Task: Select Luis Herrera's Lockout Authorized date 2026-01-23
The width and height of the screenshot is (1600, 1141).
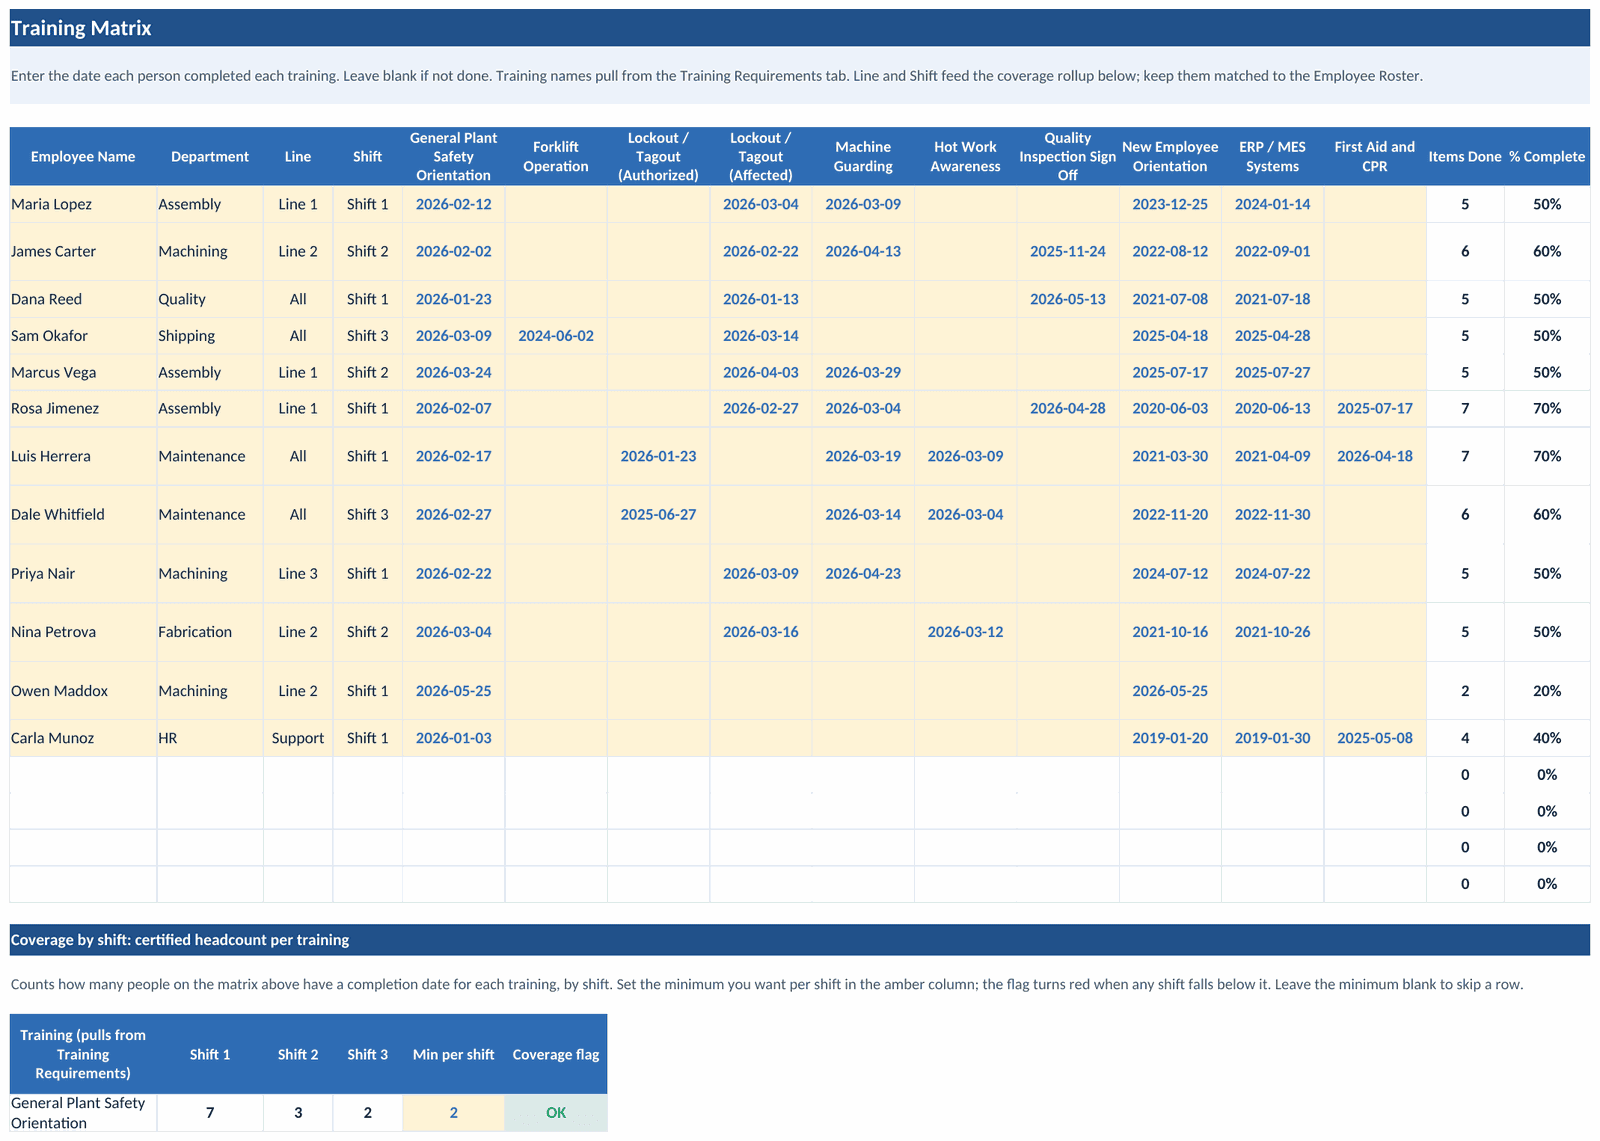Action: click(658, 456)
